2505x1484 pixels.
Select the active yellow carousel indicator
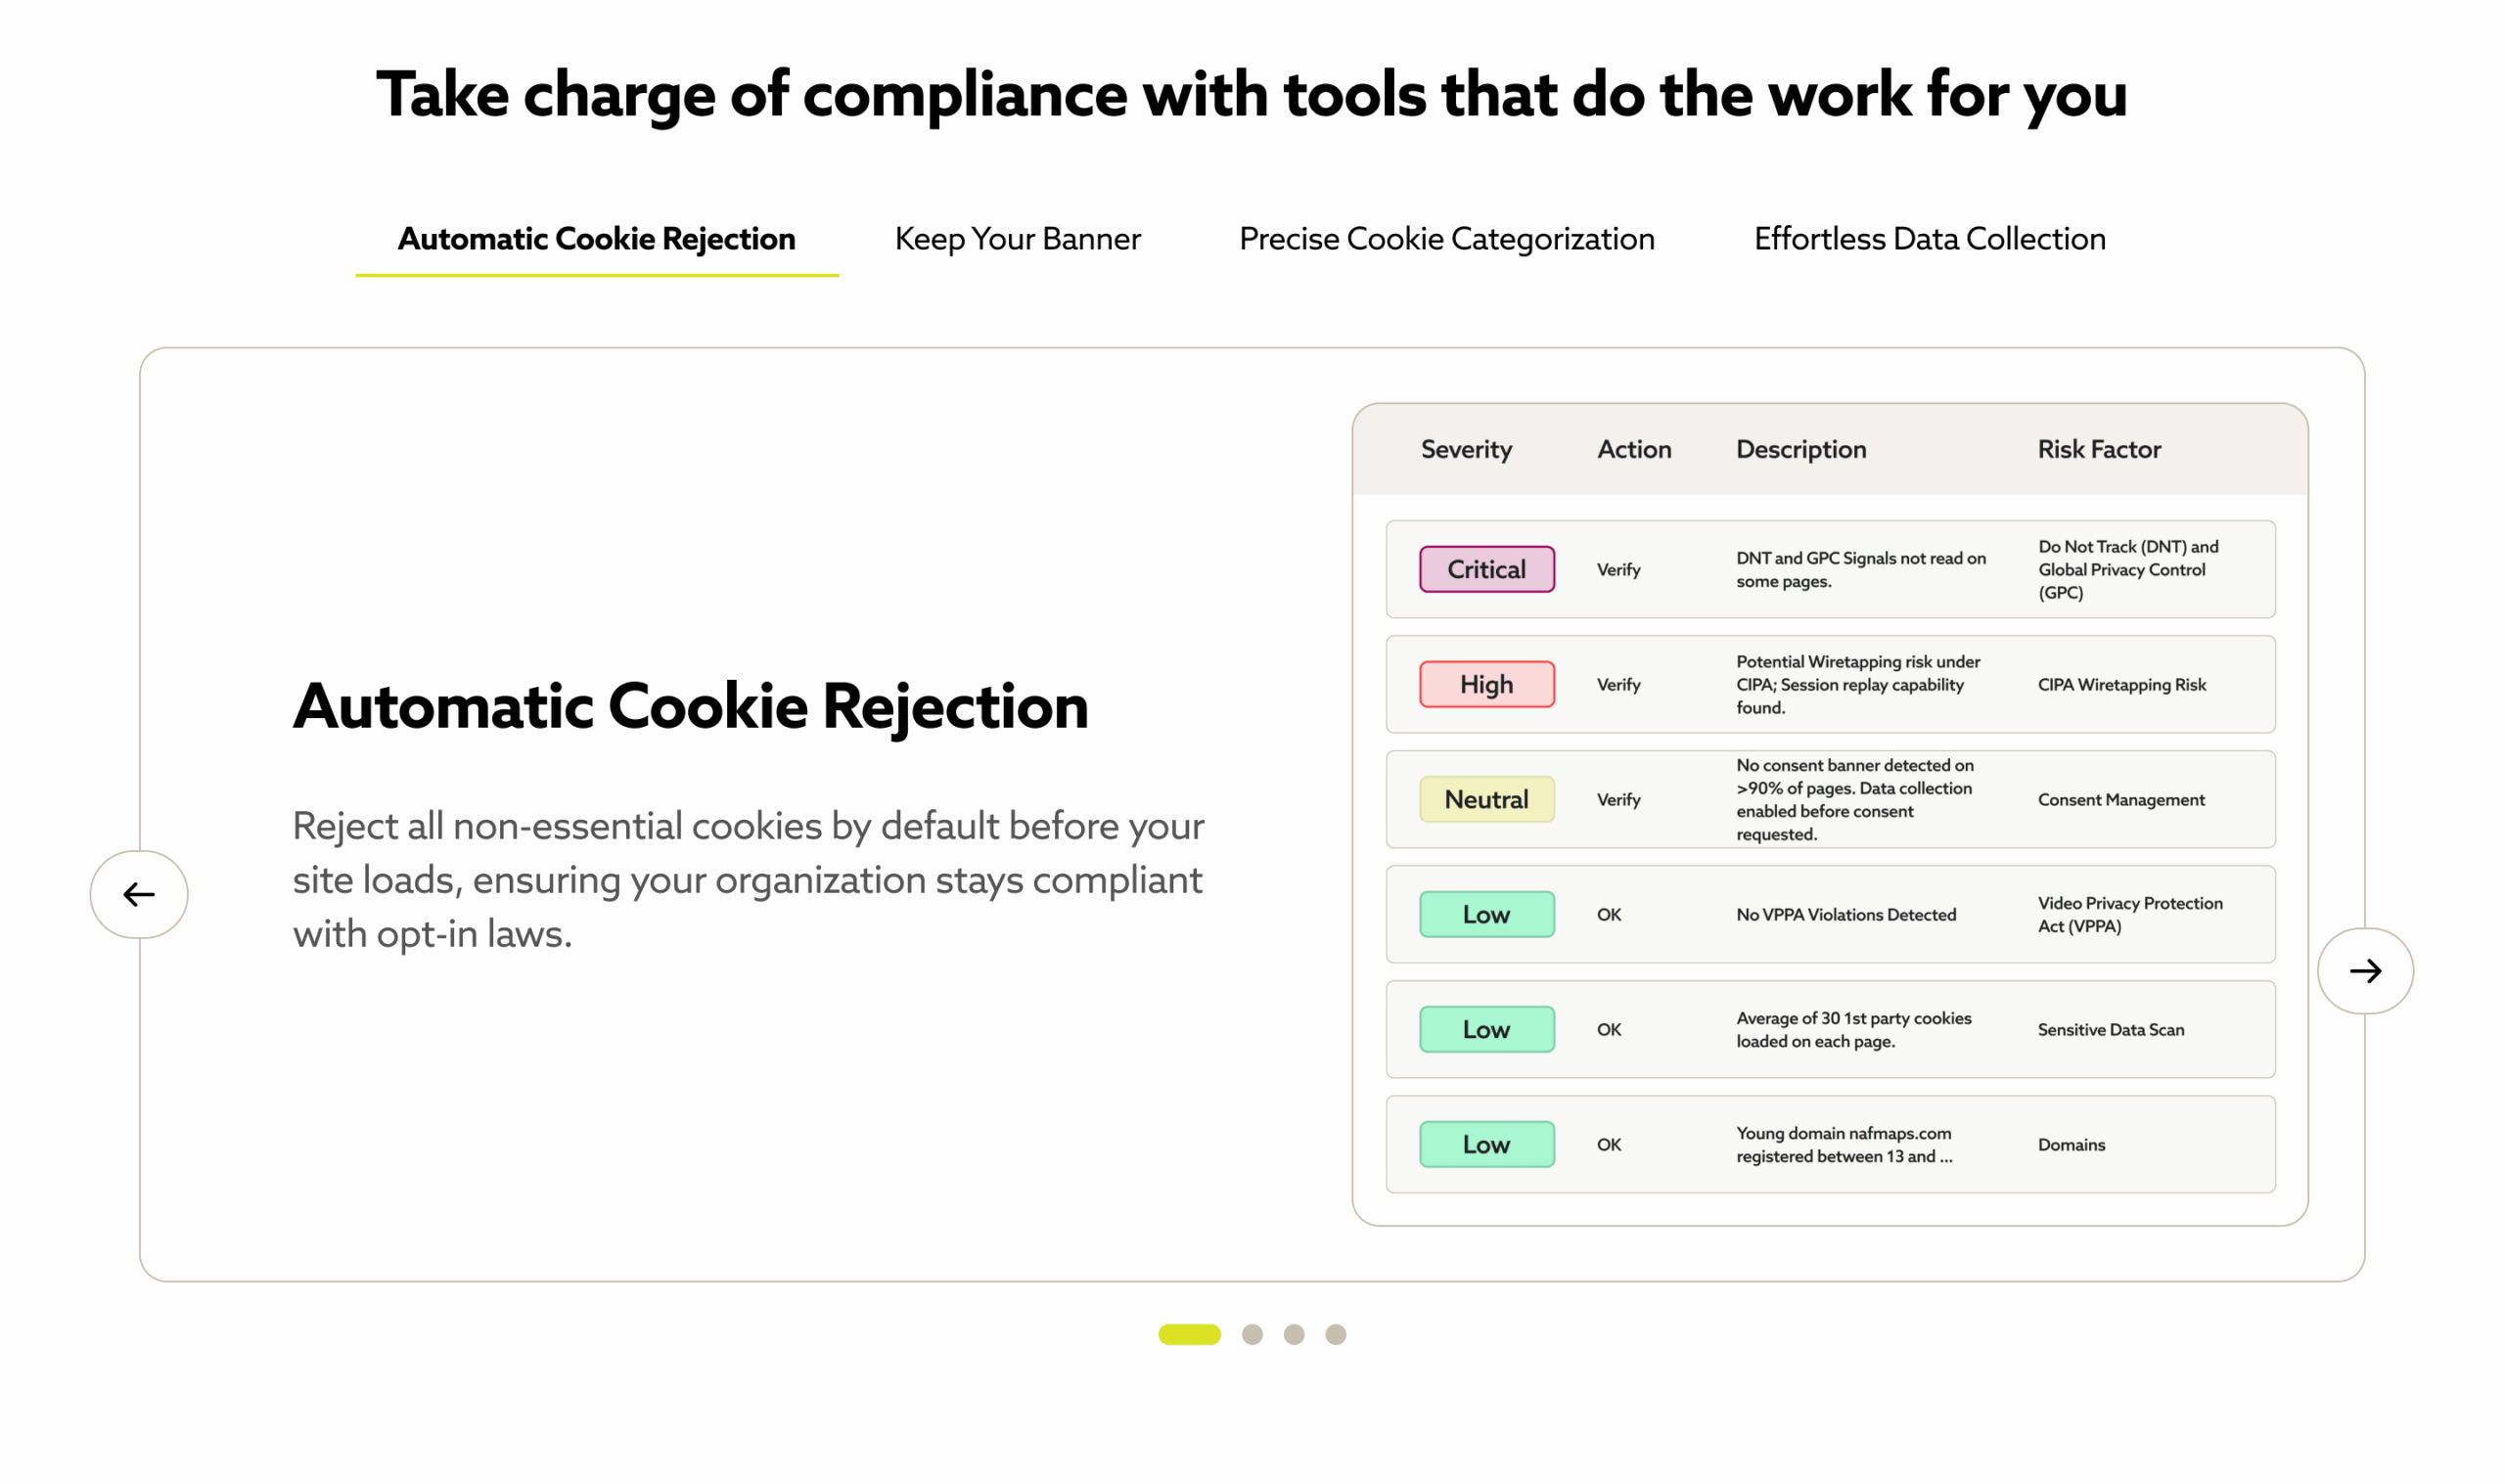tap(1189, 1334)
